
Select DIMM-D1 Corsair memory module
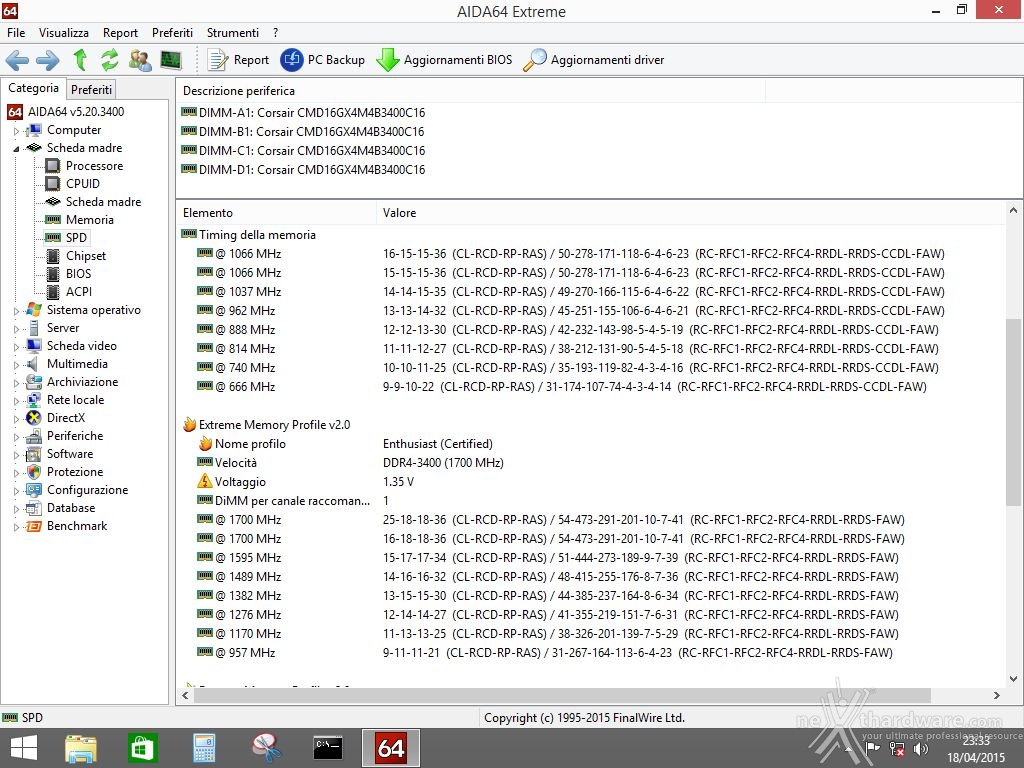tap(303, 170)
